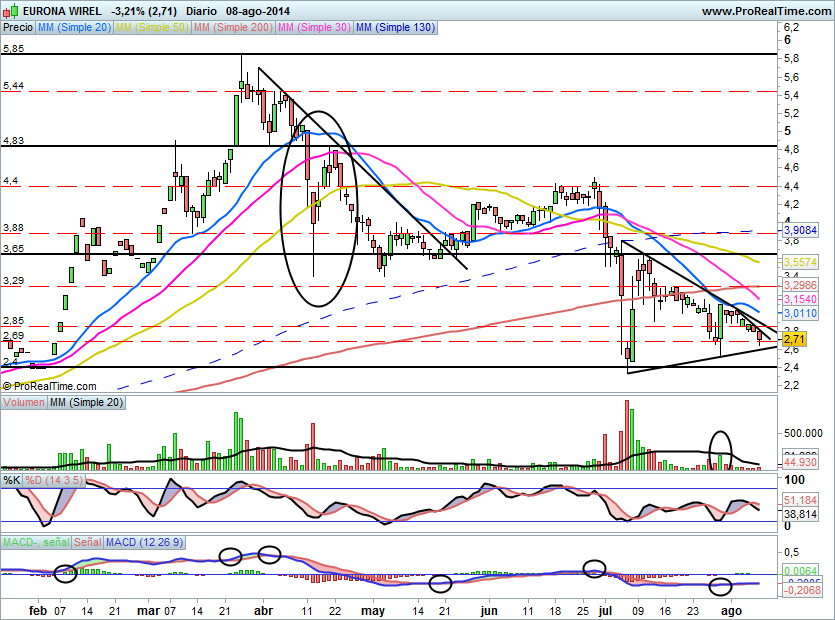Click the yellow 2,71 current price tag
Viewport: 835px width, 620px height.
793,339
